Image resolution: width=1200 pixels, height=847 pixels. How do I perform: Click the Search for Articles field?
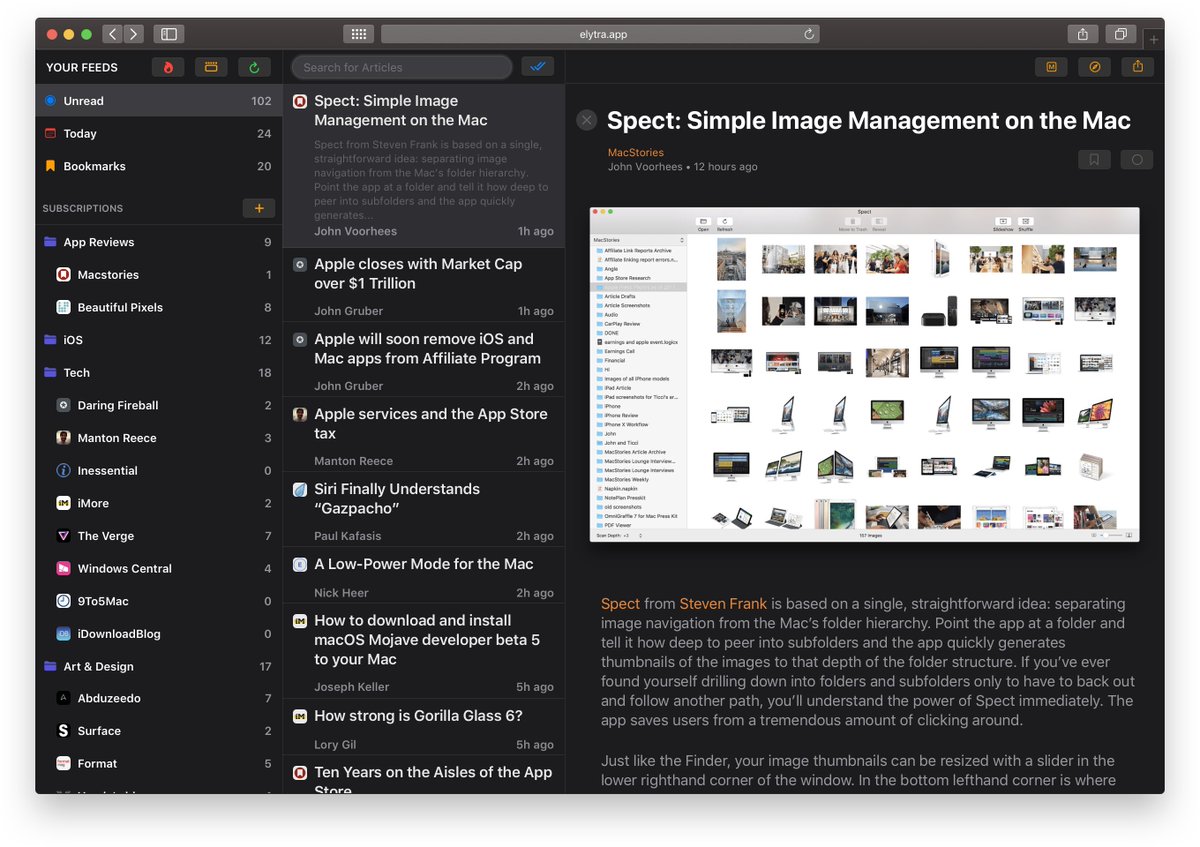coord(402,67)
